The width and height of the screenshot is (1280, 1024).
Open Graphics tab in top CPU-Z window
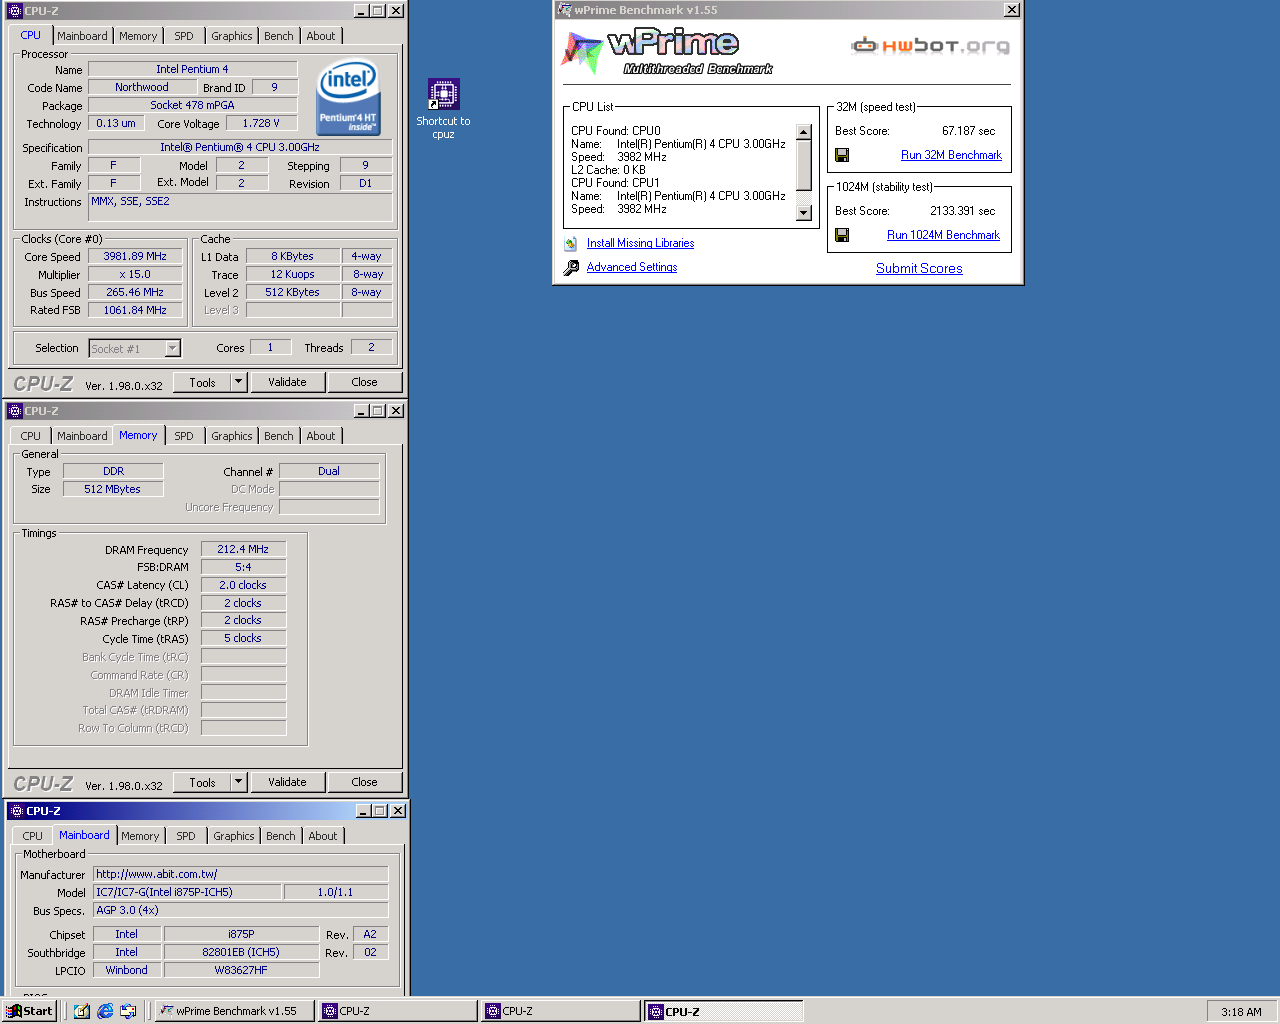coord(232,36)
